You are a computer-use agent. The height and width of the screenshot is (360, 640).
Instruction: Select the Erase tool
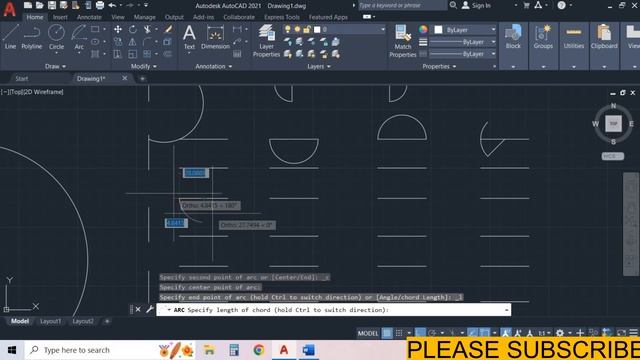[168, 29]
